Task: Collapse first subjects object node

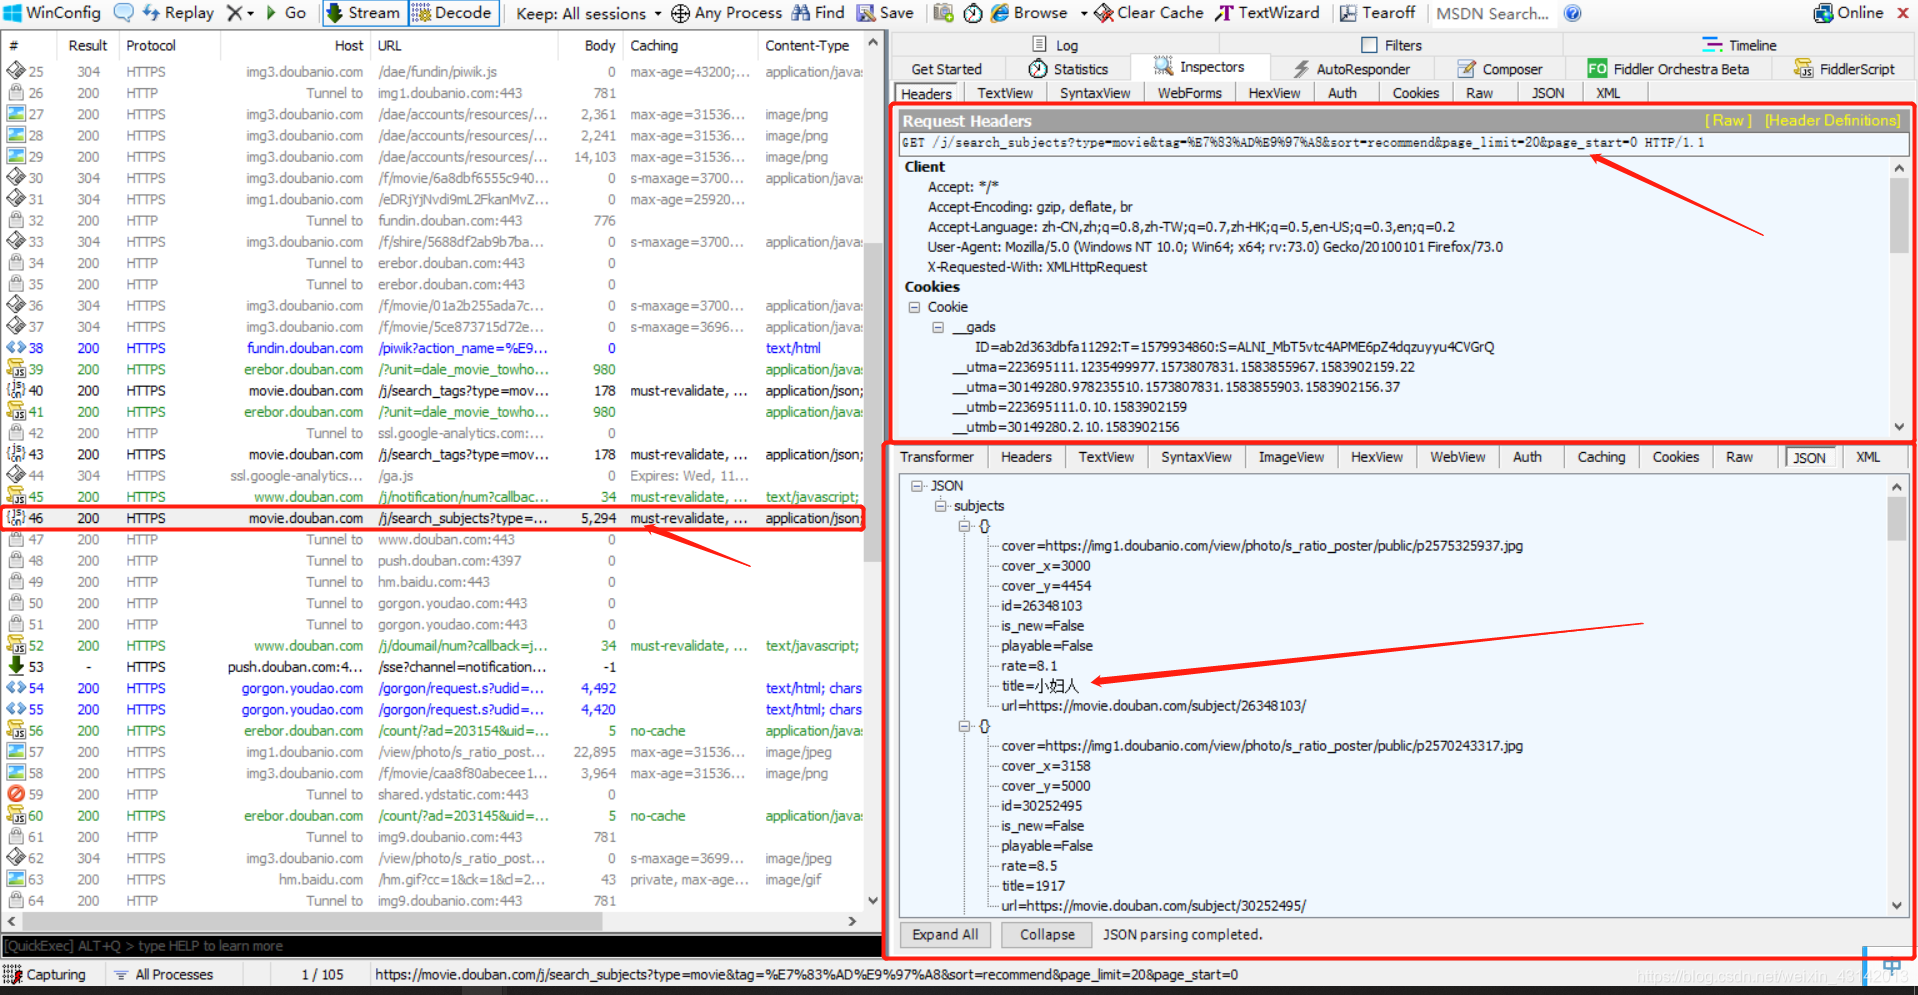Action: tap(965, 526)
